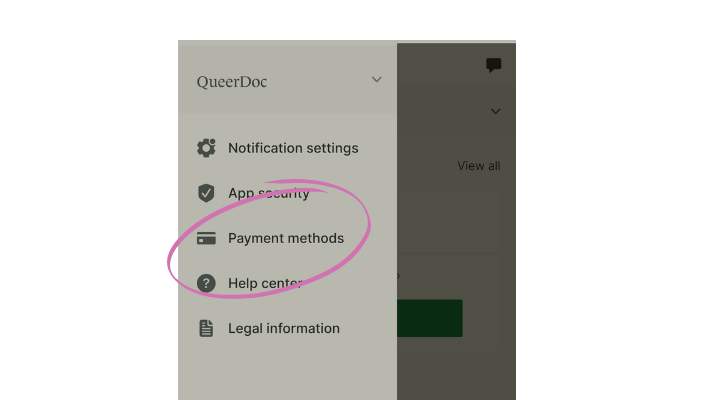This screenshot has width=720, height=400.
Task: Click the Legal information document icon
Action: pyautogui.click(x=206, y=328)
